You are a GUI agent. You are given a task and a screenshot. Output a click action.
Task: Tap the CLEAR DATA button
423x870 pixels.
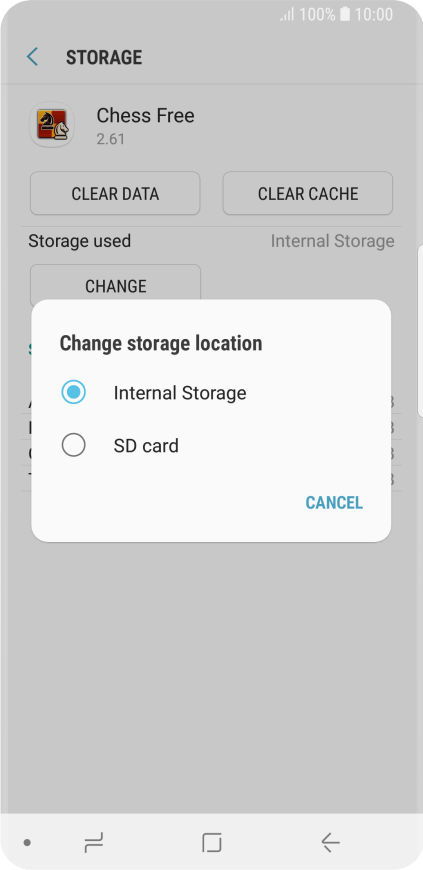click(115, 193)
